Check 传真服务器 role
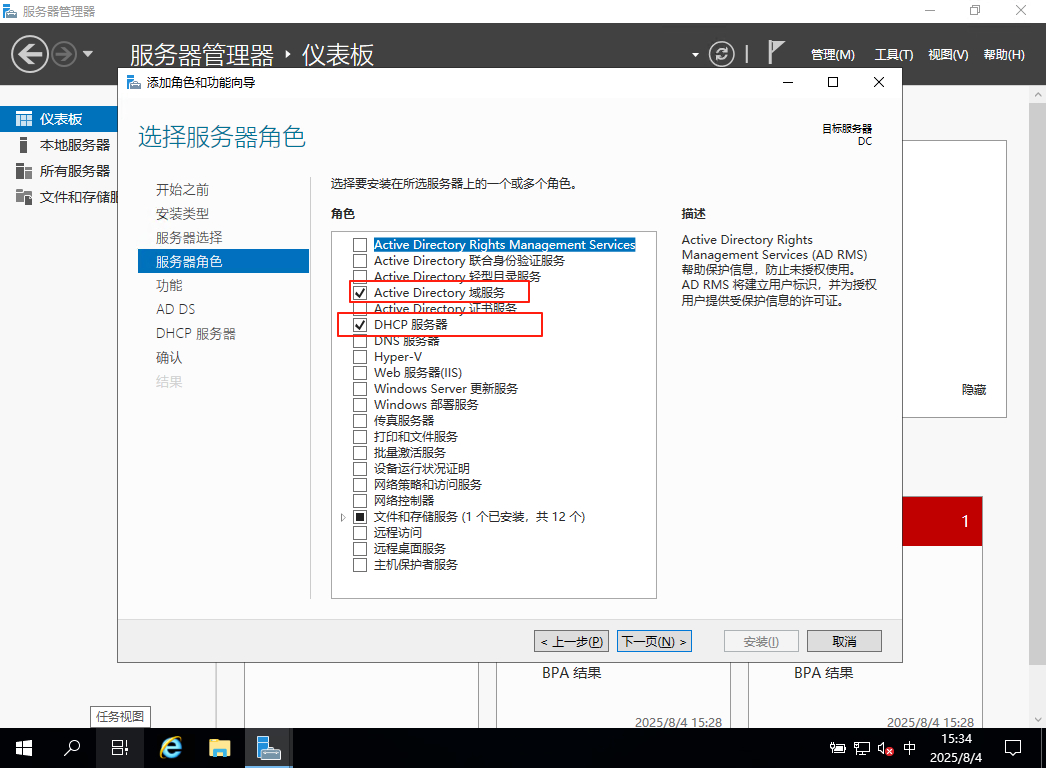Image resolution: width=1046 pixels, height=768 pixels. (x=360, y=421)
